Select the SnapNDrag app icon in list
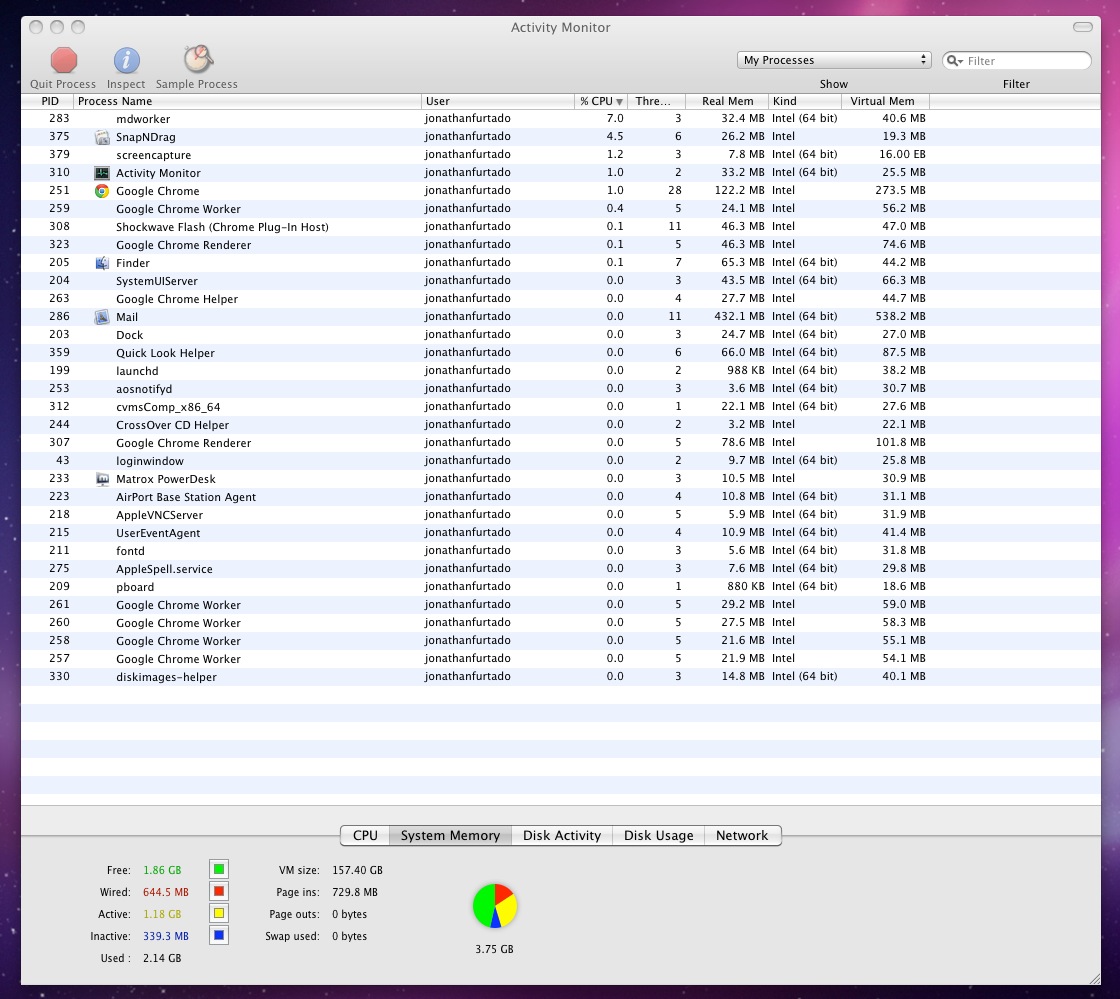This screenshot has width=1120, height=999. click(102, 137)
